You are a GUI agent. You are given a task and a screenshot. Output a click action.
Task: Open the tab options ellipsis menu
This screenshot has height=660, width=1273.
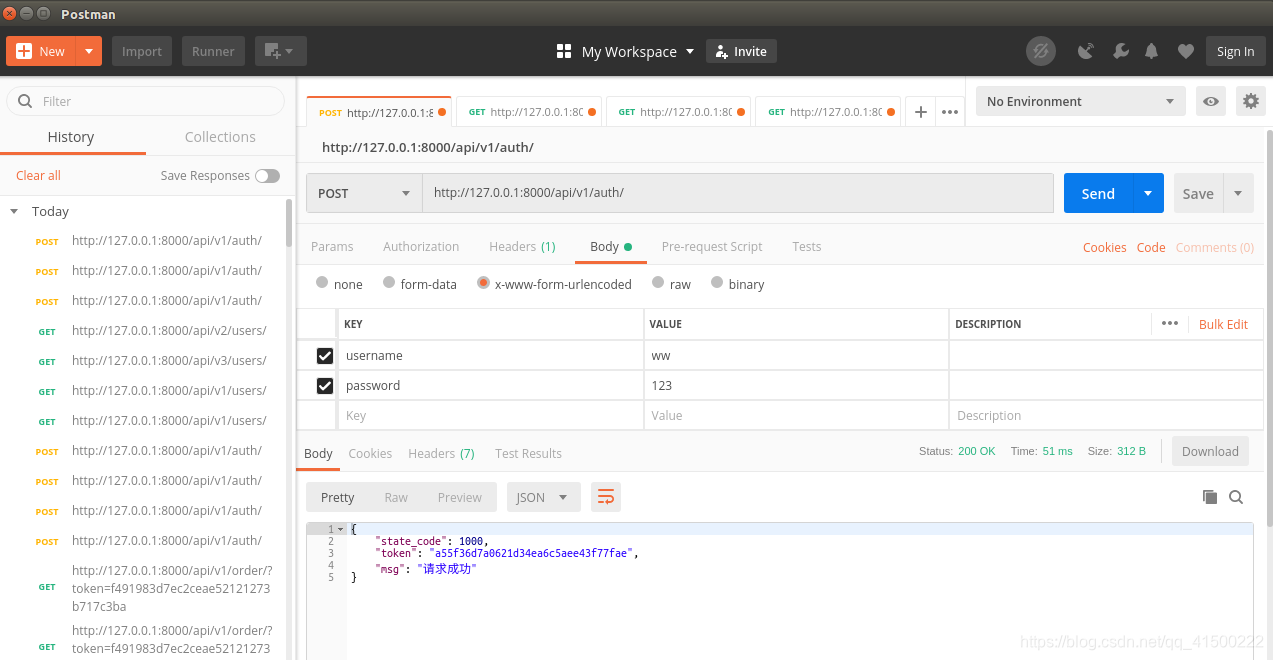click(950, 112)
